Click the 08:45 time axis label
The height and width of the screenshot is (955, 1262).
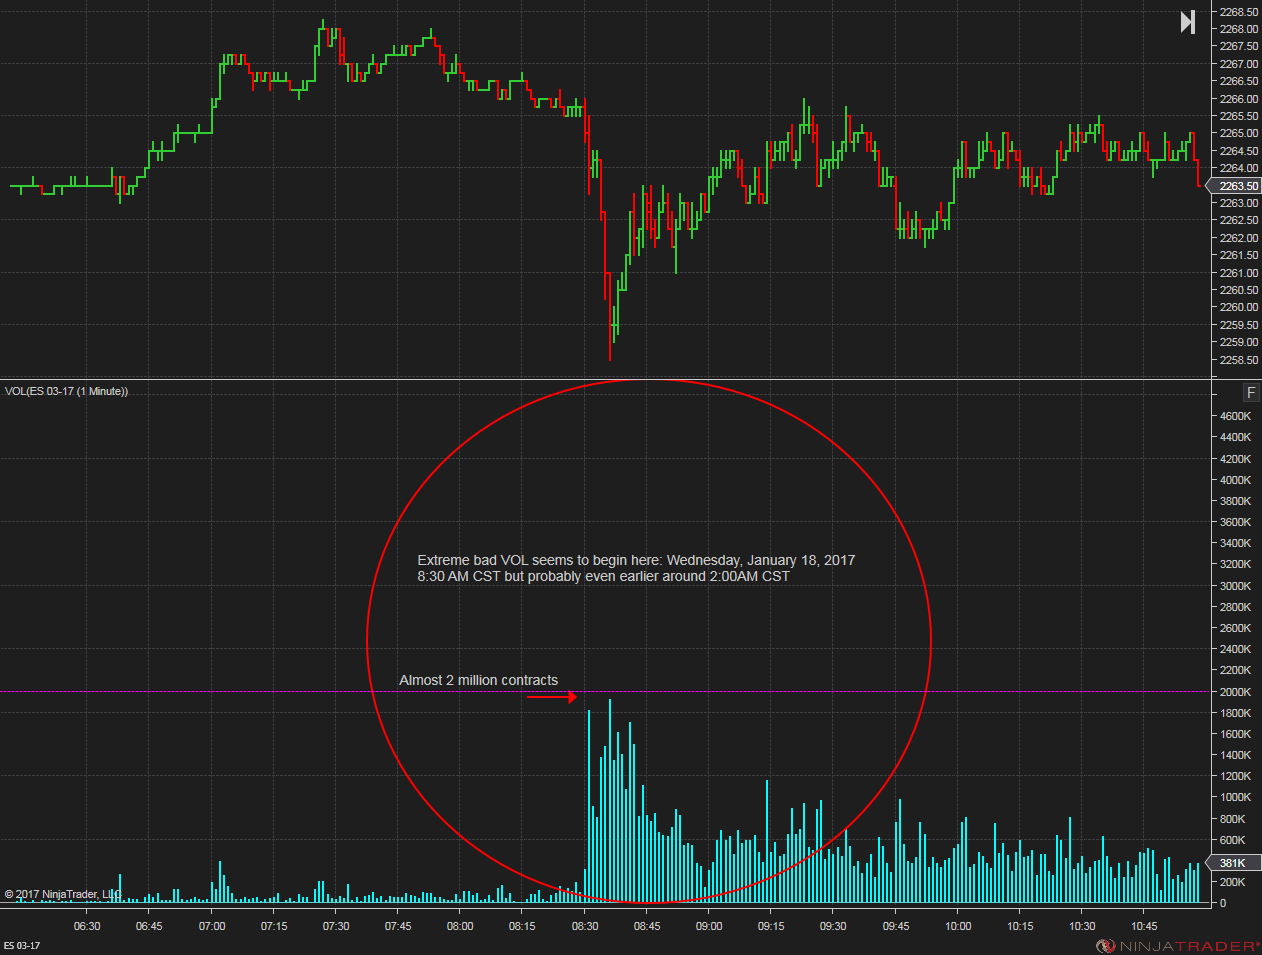tap(647, 926)
